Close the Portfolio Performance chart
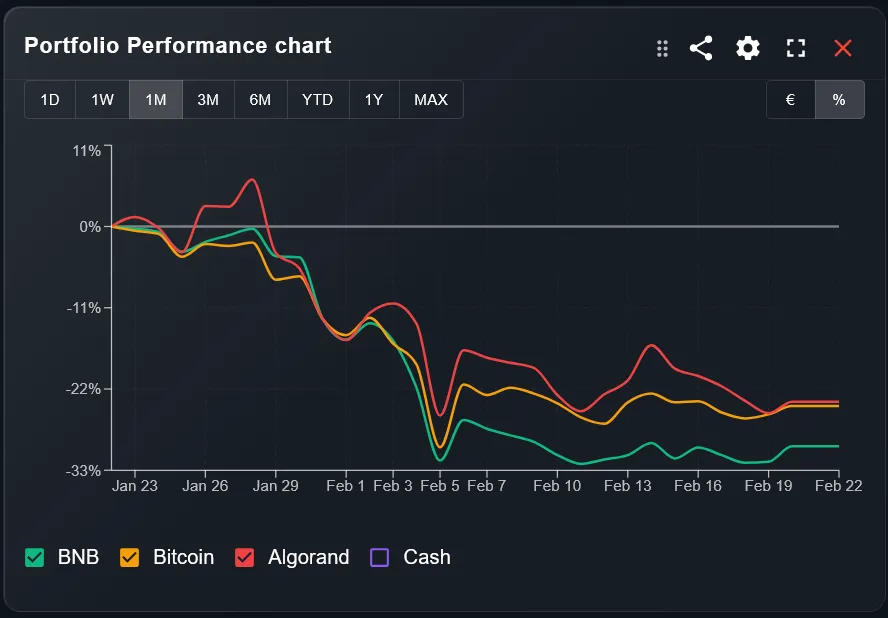The height and width of the screenshot is (618, 888). [843, 47]
